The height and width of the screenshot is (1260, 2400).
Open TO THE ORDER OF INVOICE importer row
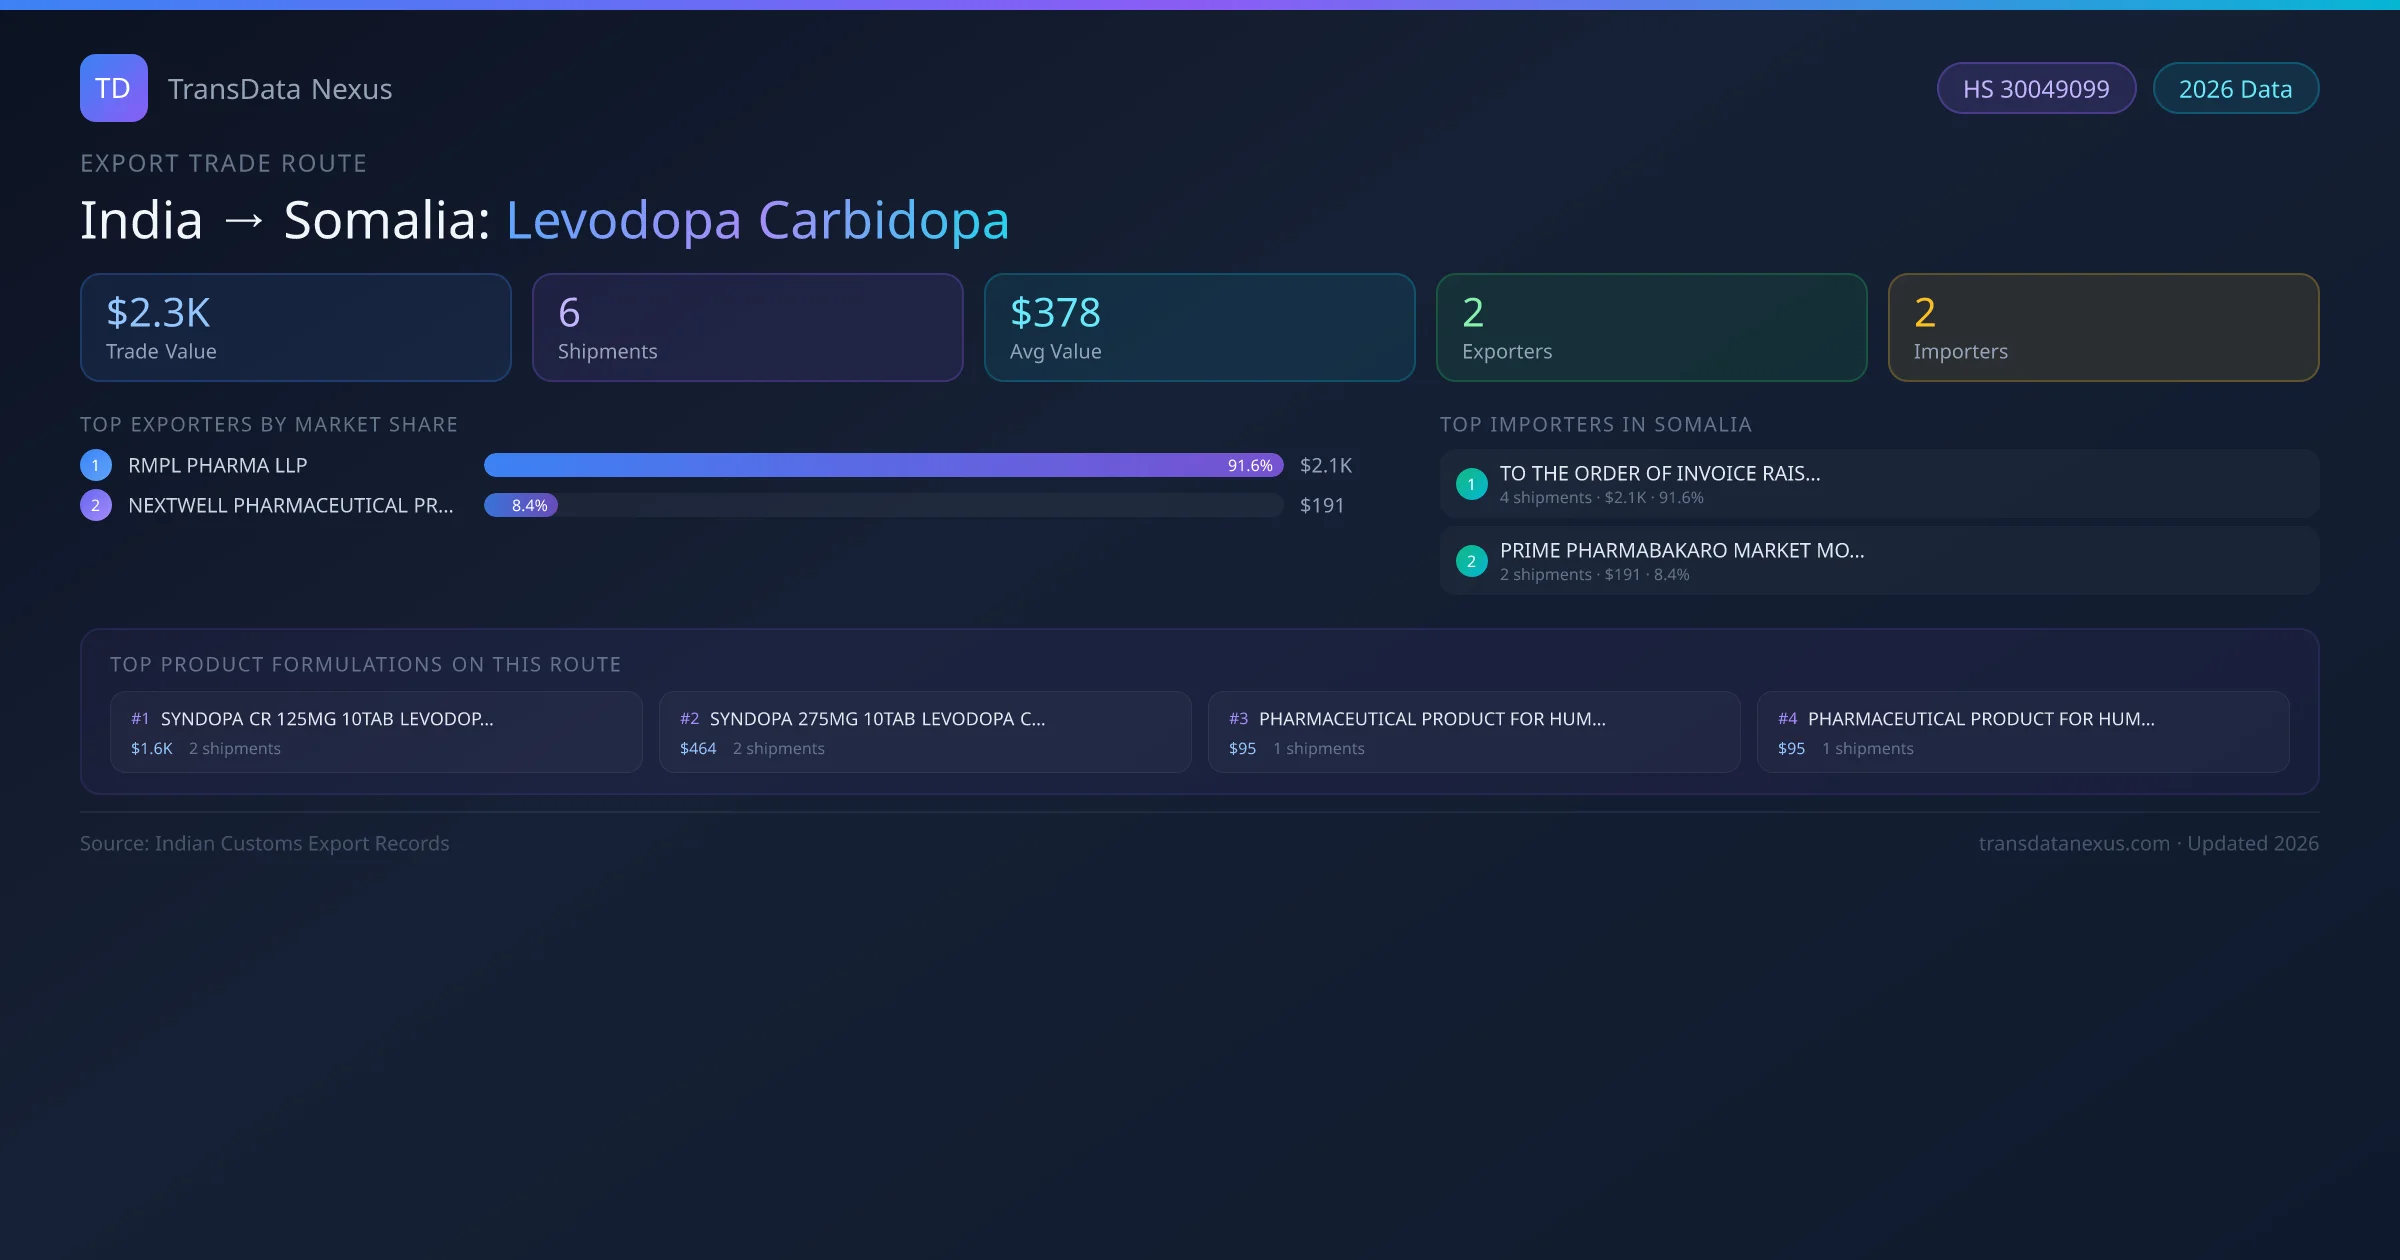click(1878, 484)
